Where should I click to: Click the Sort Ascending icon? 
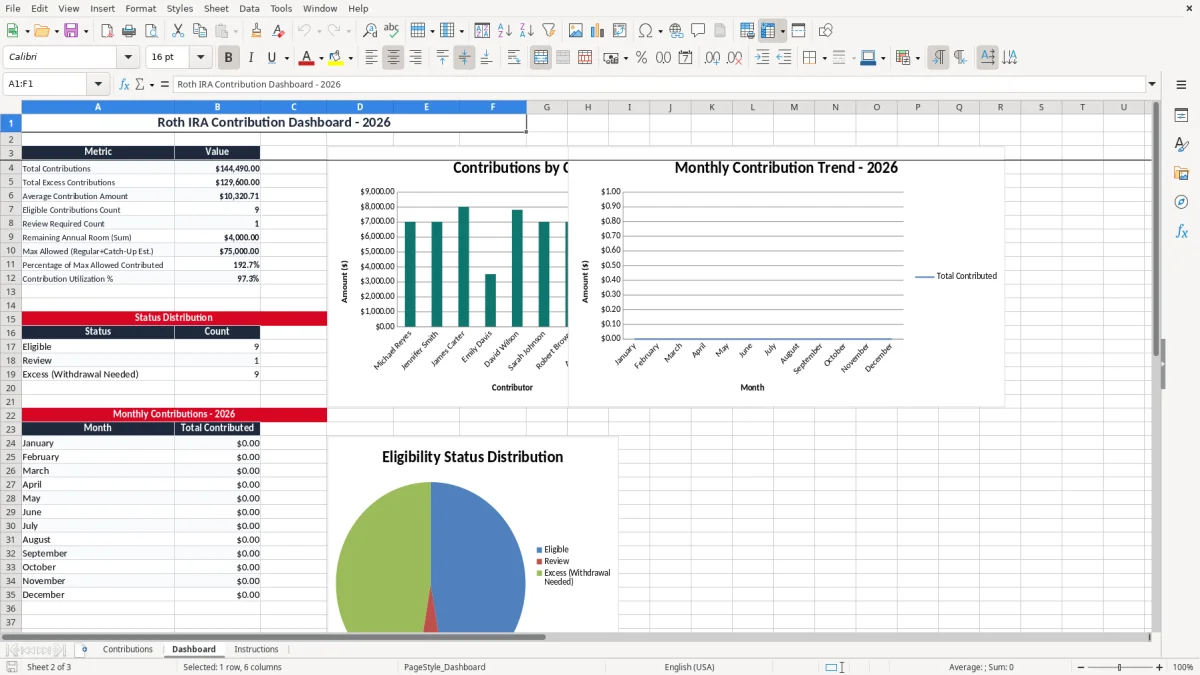(x=505, y=31)
